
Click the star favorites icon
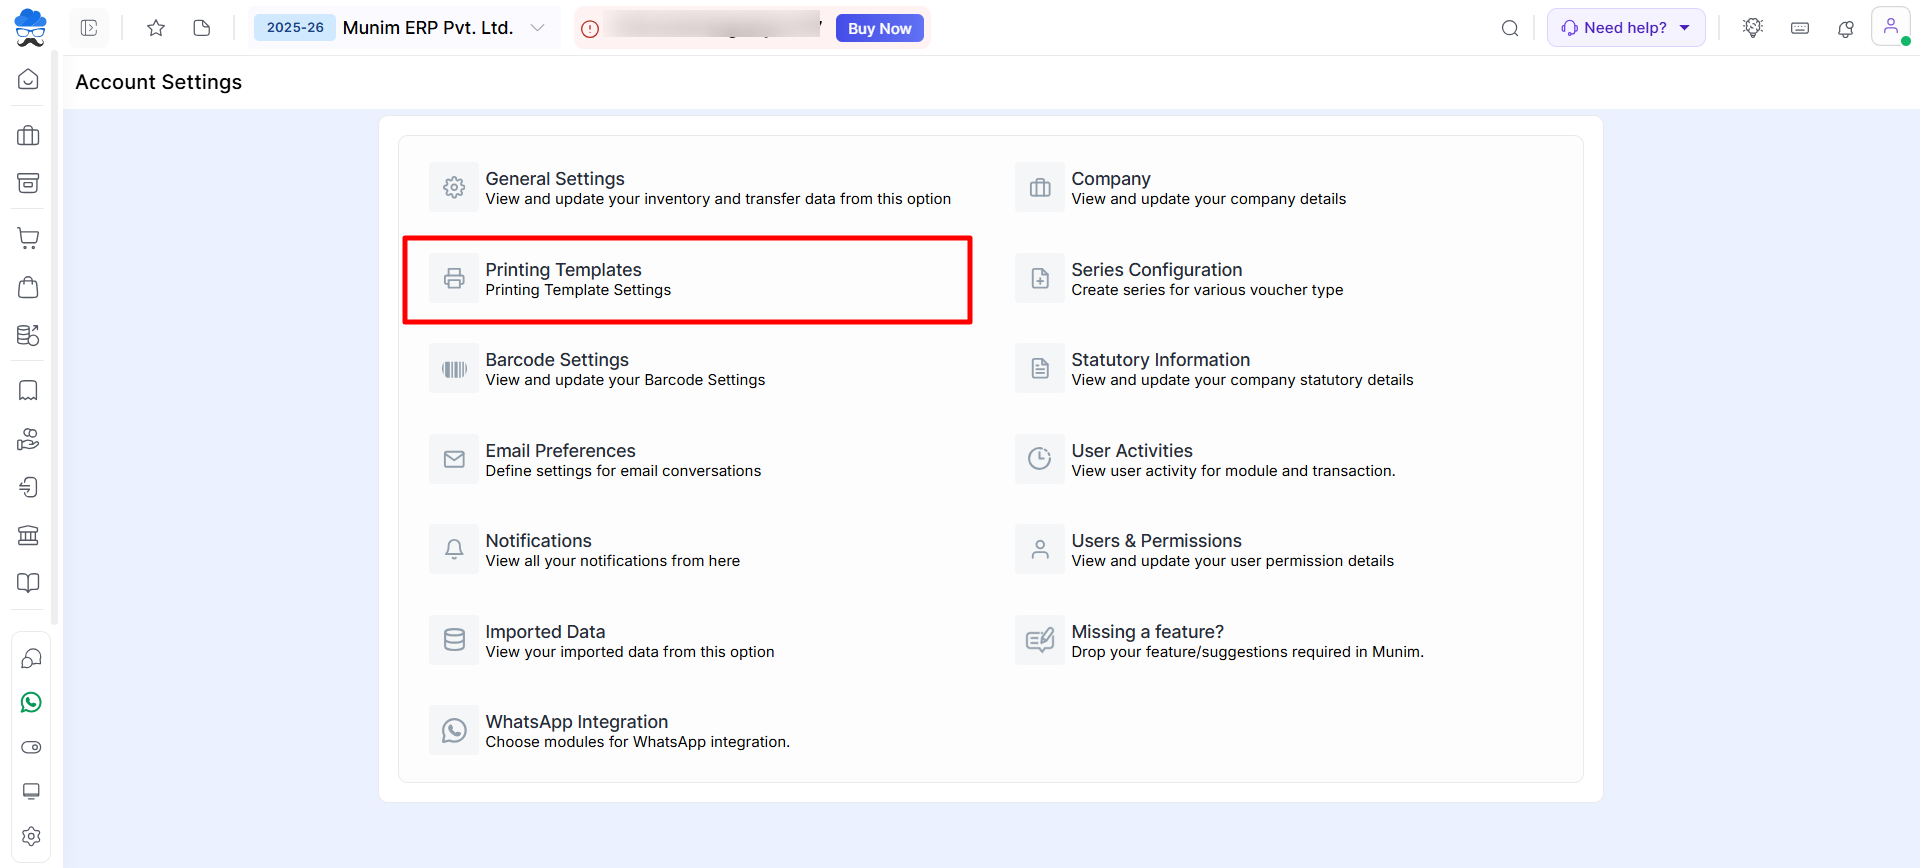(x=156, y=28)
